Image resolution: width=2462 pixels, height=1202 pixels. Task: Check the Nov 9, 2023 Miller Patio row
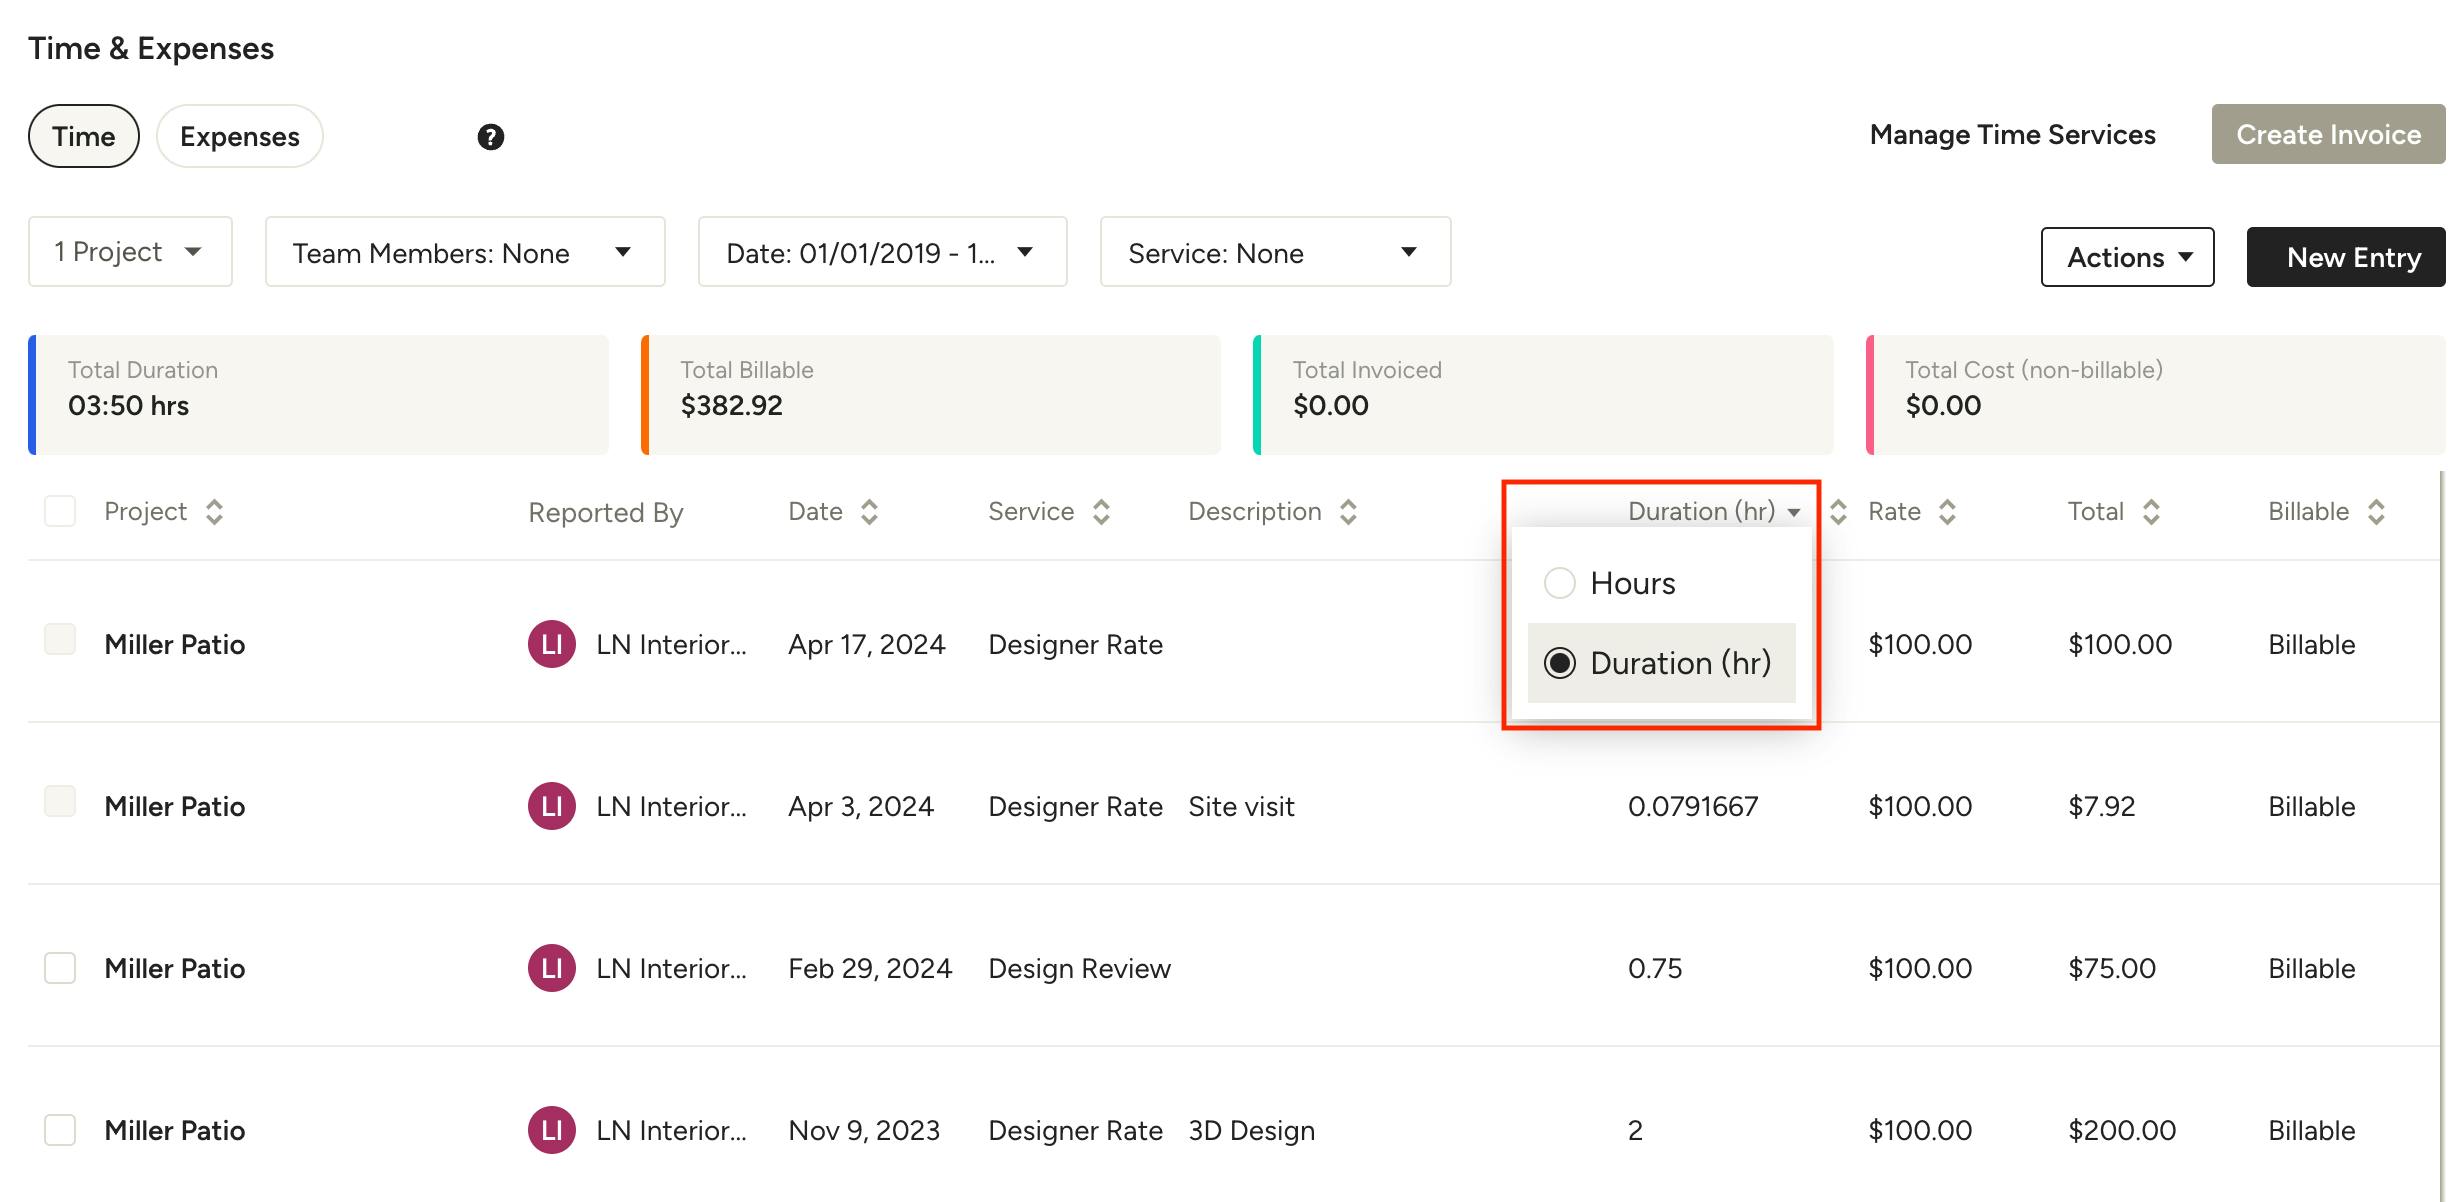(x=60, y=1130)
